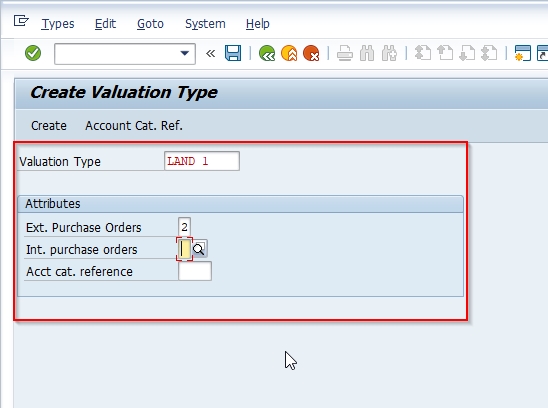
Task: Click the green checkmark Enter icon
Action: click(33, 53)
